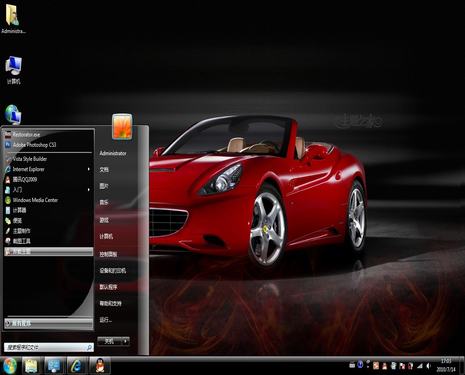Select the globe network icon on desktop
465x375 pixels.
[x=13, y=115]
